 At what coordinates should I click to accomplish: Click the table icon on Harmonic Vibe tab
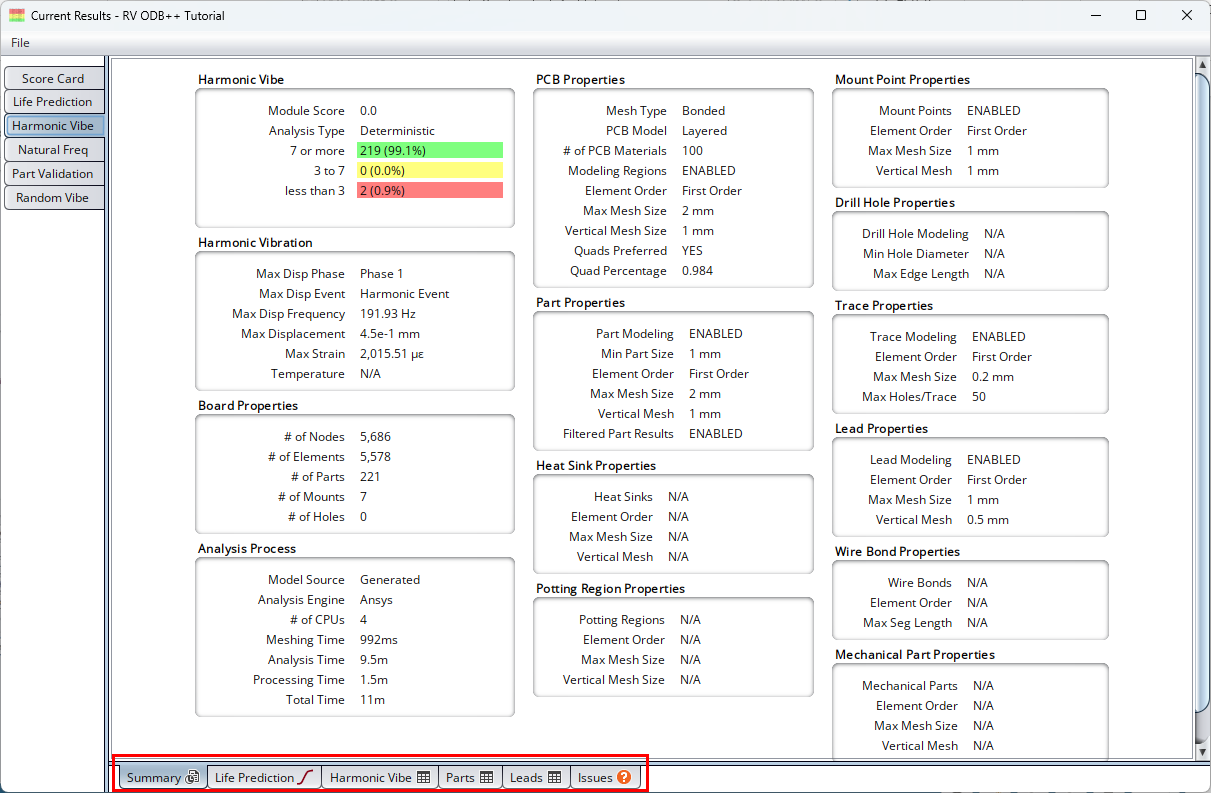coord(424,777)
